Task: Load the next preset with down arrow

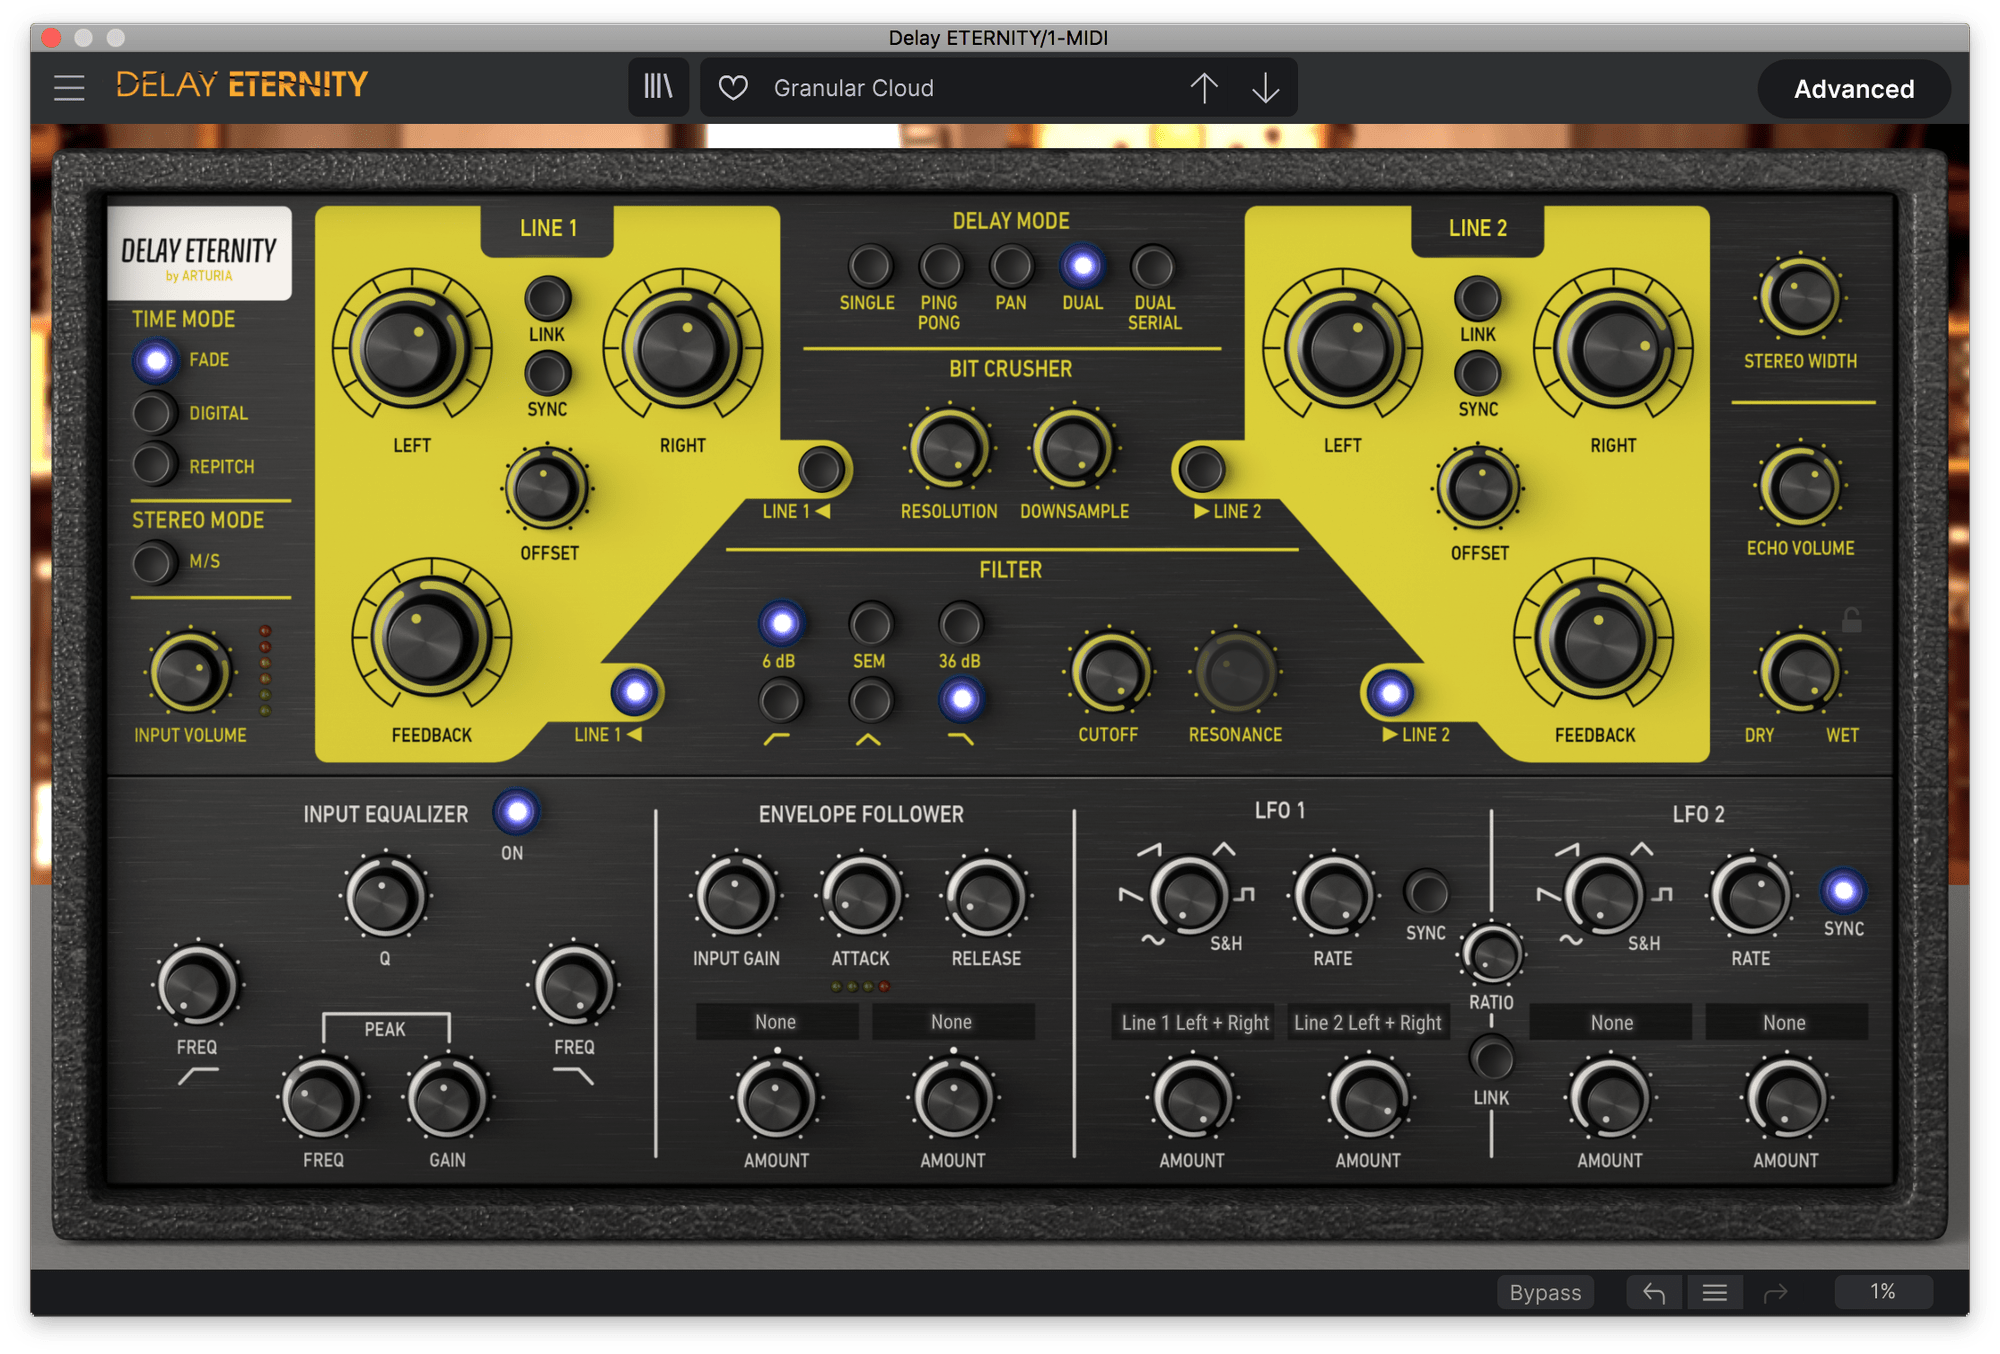Action: 1264,87
